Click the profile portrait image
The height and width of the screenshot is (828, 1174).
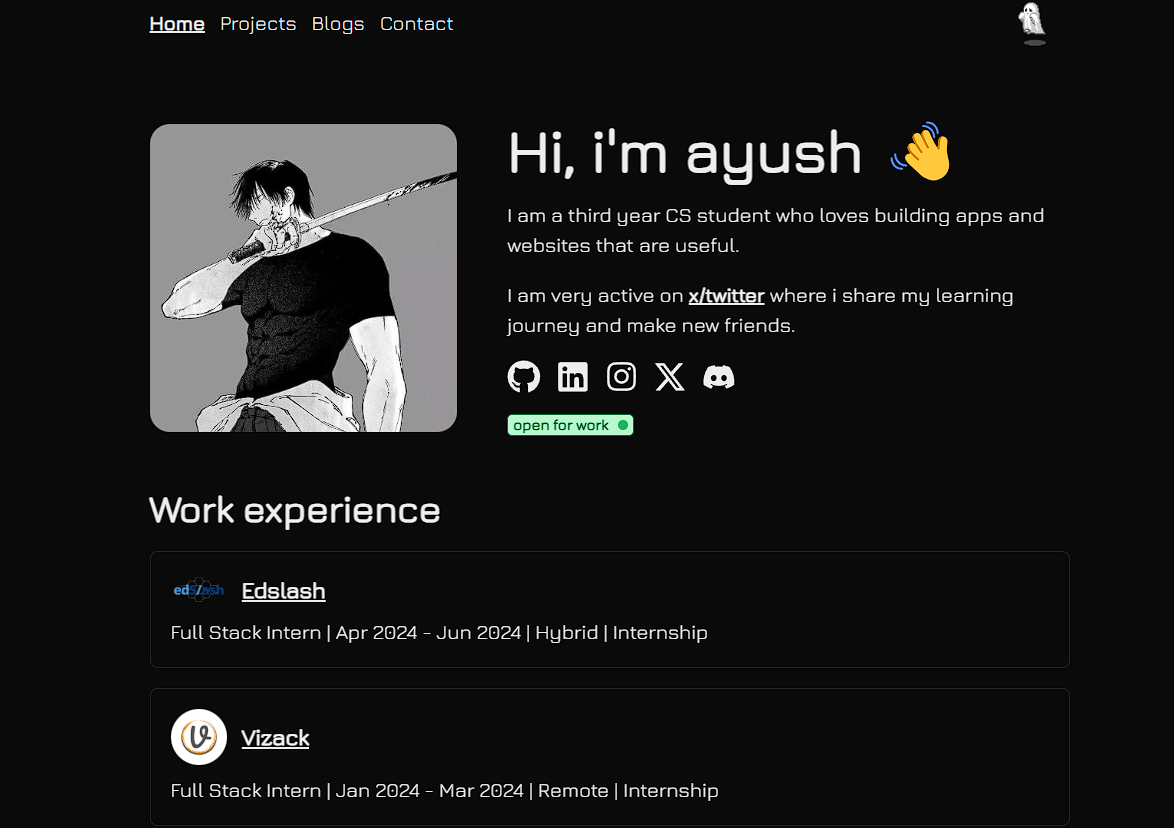pyautogui.click(x=303, y=277)
